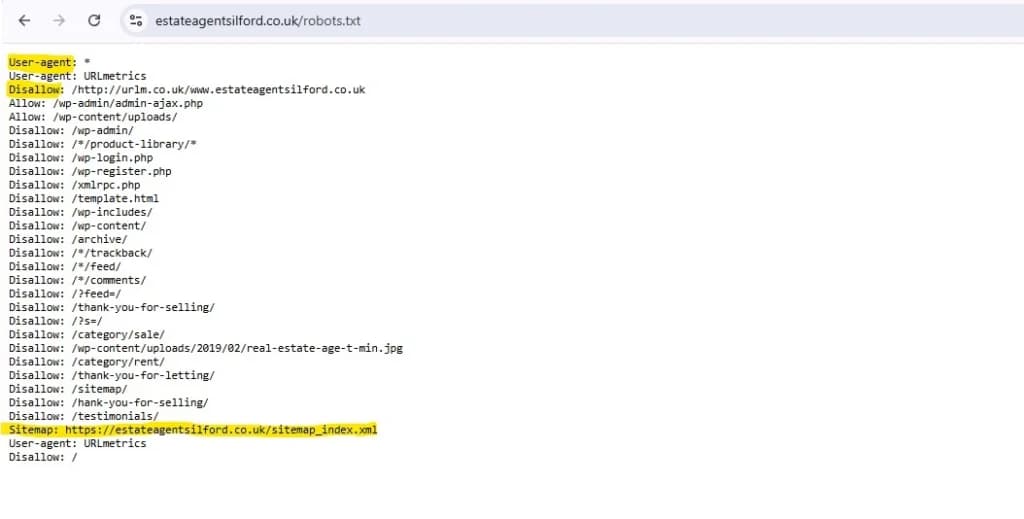1024x519 pixels.
Task: Open the site information icon
Action: 136,20
